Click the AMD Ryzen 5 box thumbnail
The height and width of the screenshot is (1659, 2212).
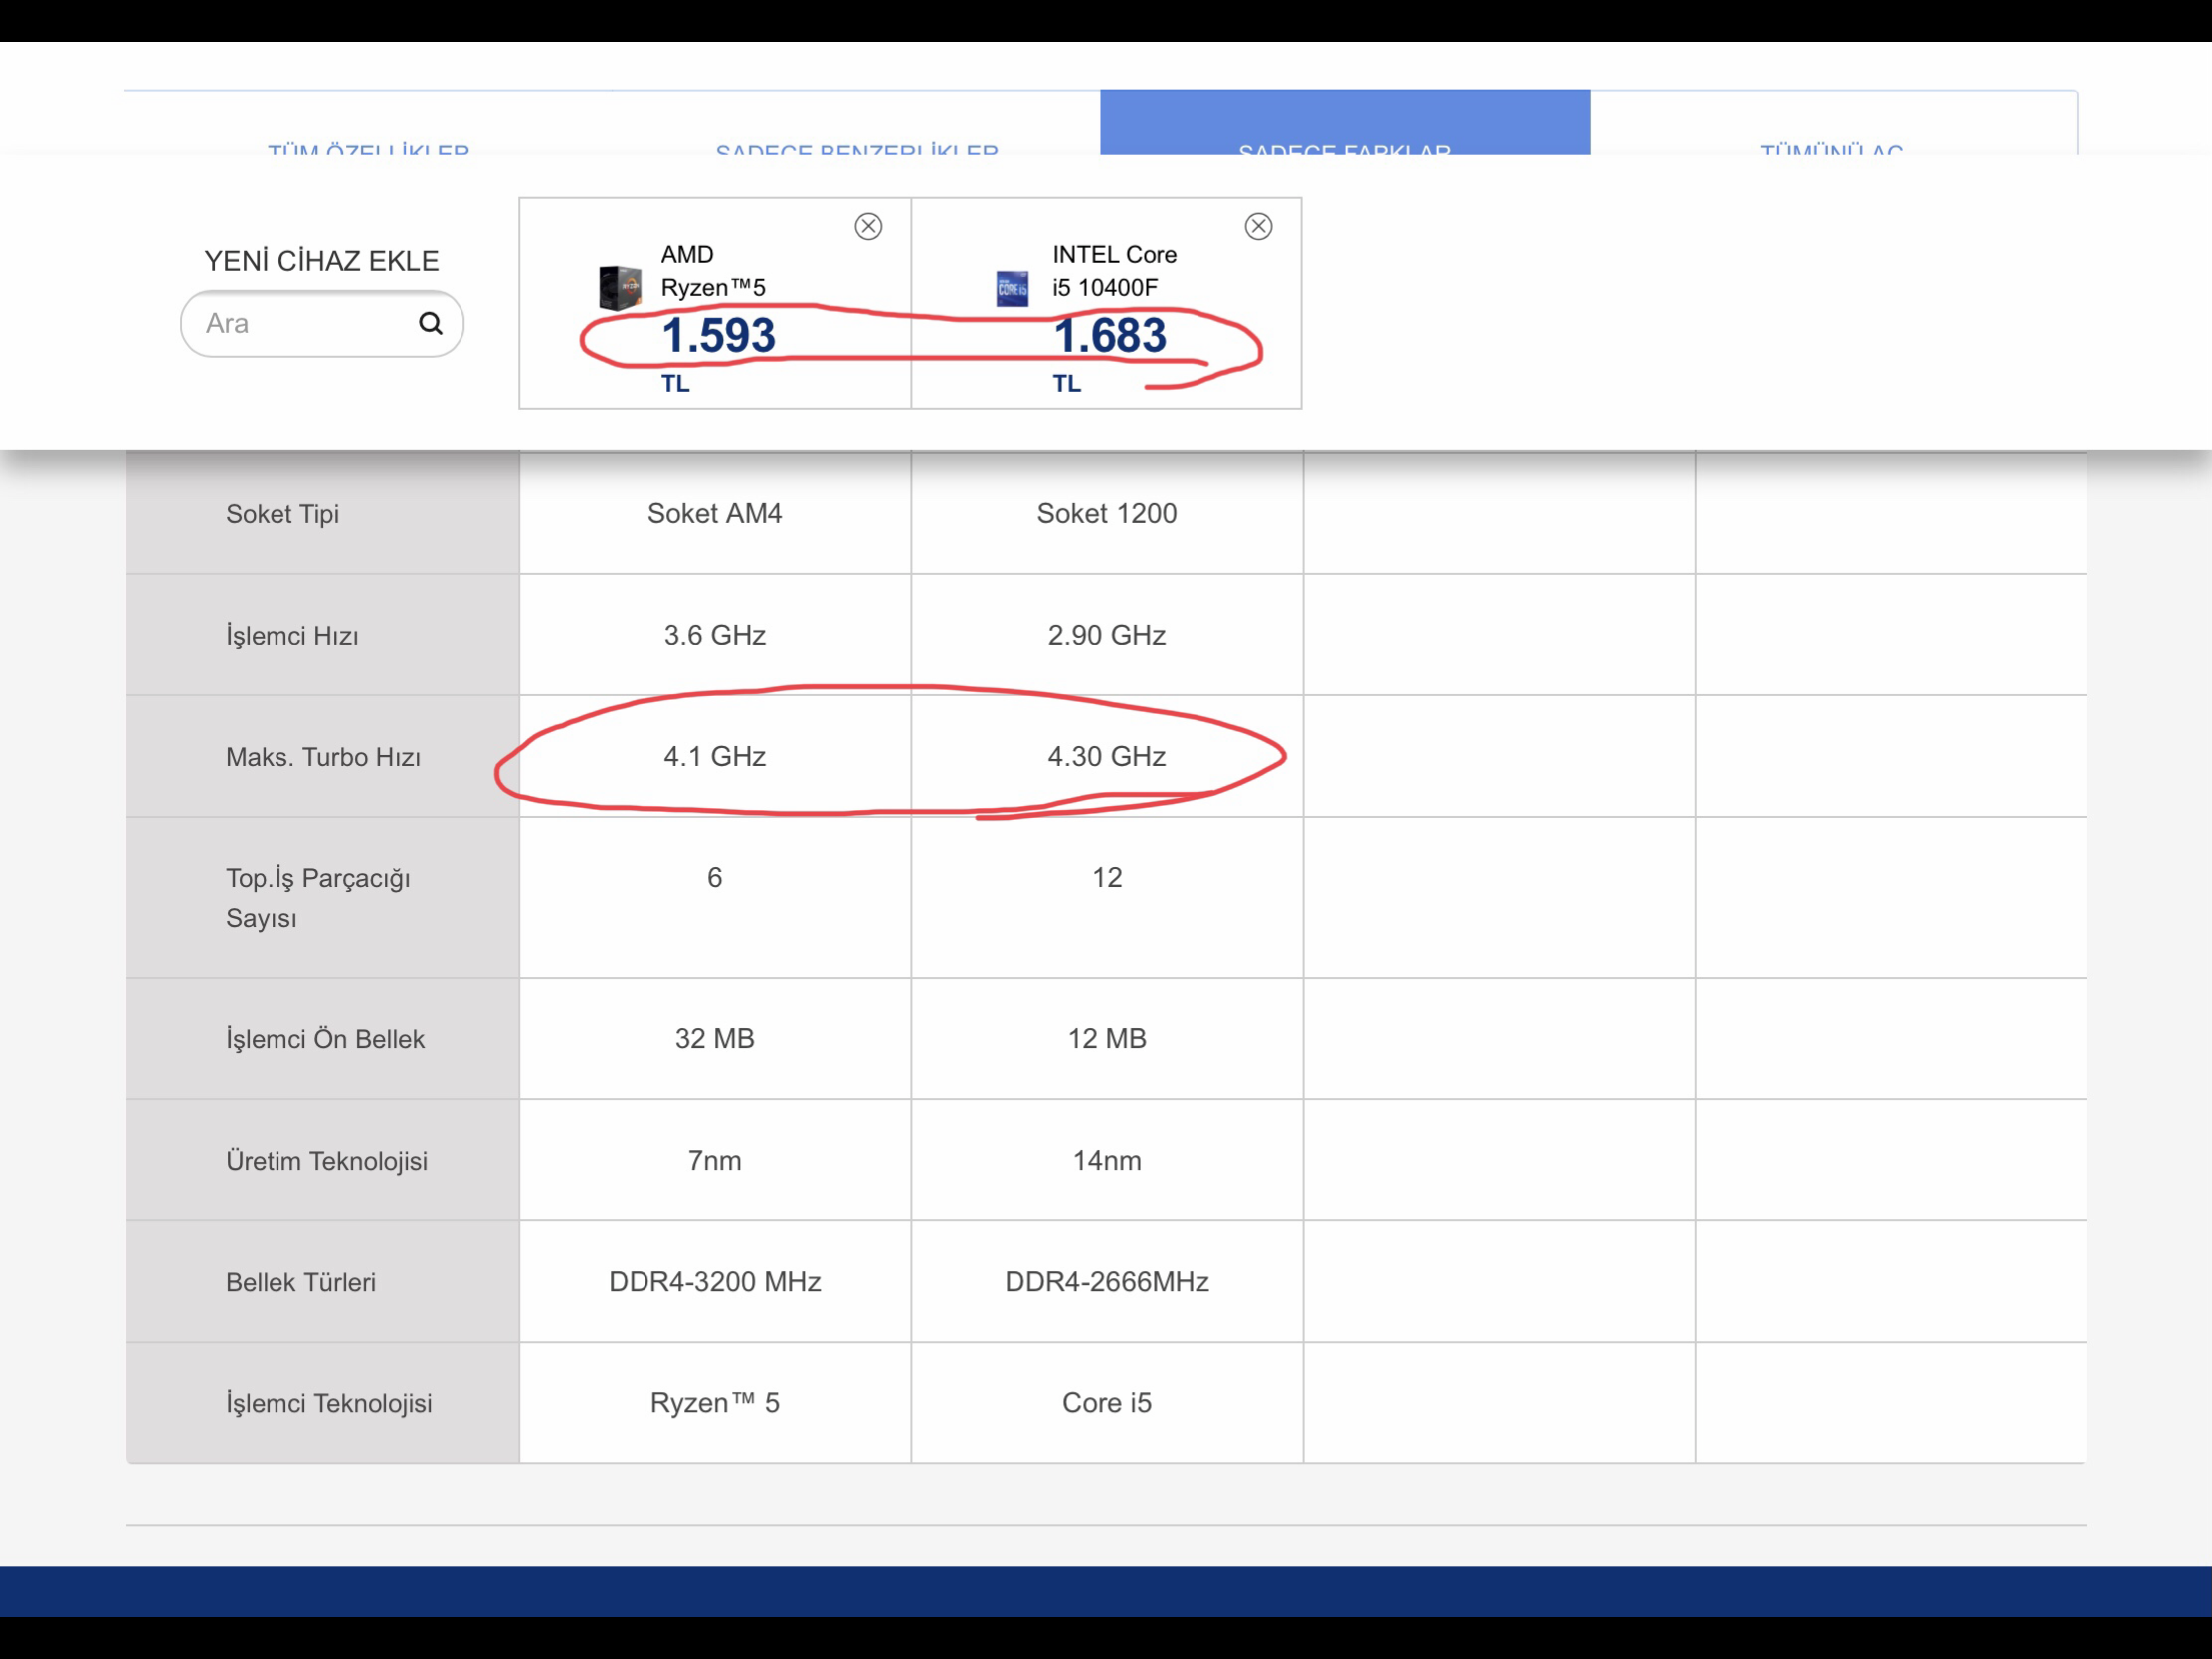pyautogui.click(x=620, y=287)
